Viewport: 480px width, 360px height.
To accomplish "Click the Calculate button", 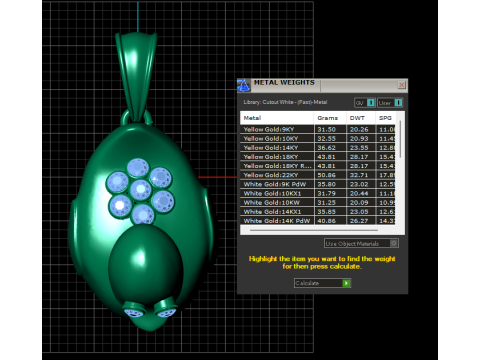I will (322, 283).
